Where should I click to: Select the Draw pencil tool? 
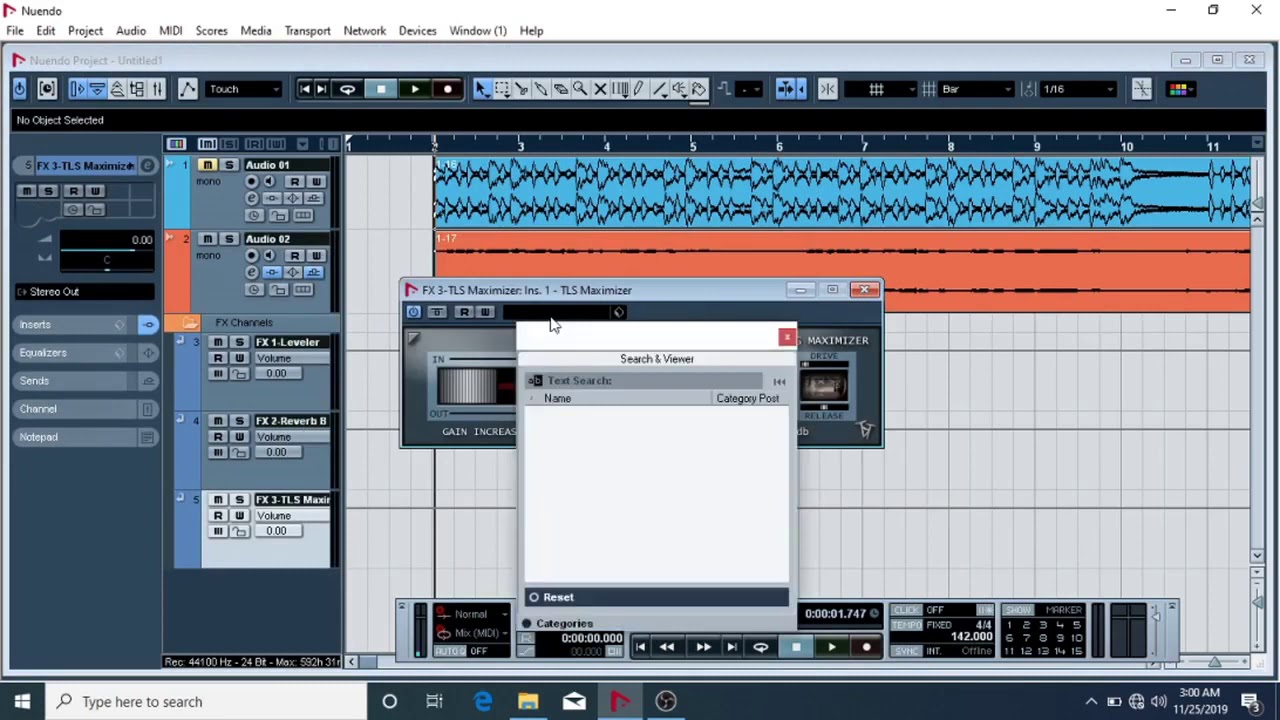(639, 89)
